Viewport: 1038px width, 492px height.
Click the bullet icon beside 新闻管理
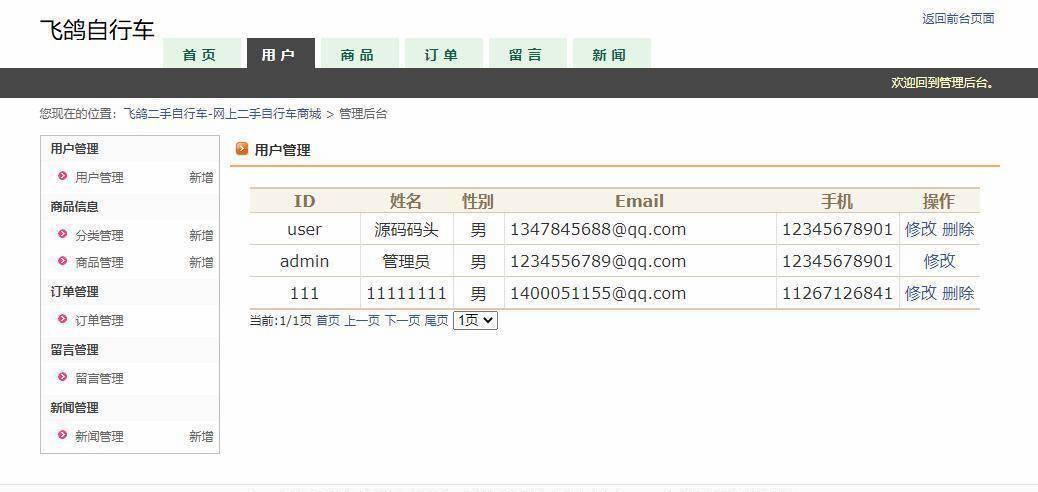point(63,436)
